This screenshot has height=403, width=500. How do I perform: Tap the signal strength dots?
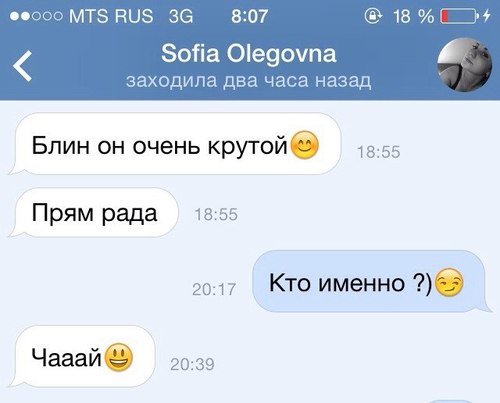(x=36, y=16)
